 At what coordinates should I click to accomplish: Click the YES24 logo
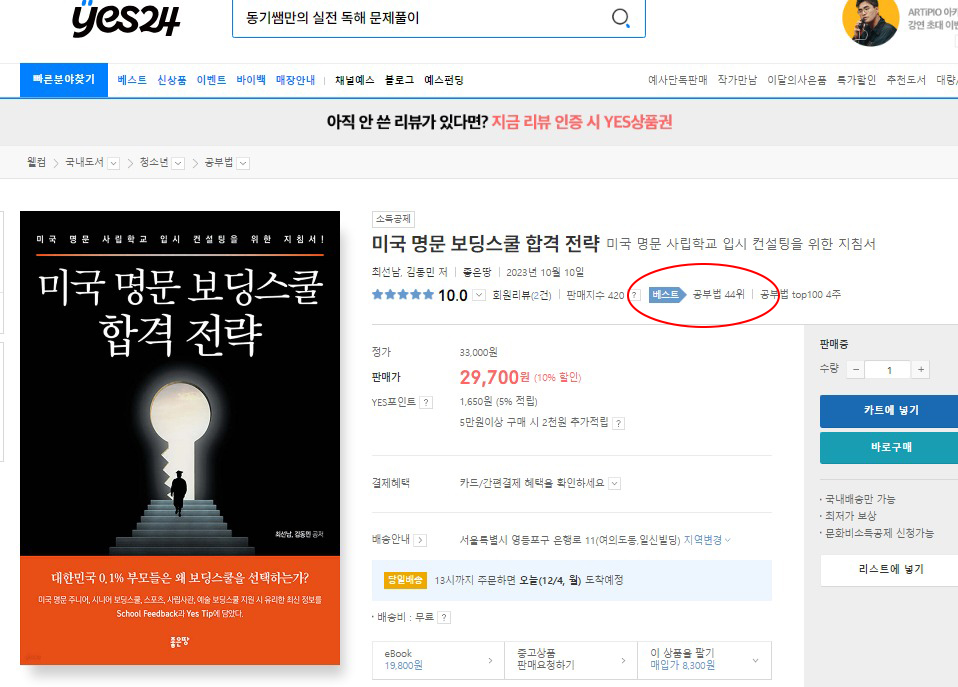pyautogui.click(x=126, y=20)
